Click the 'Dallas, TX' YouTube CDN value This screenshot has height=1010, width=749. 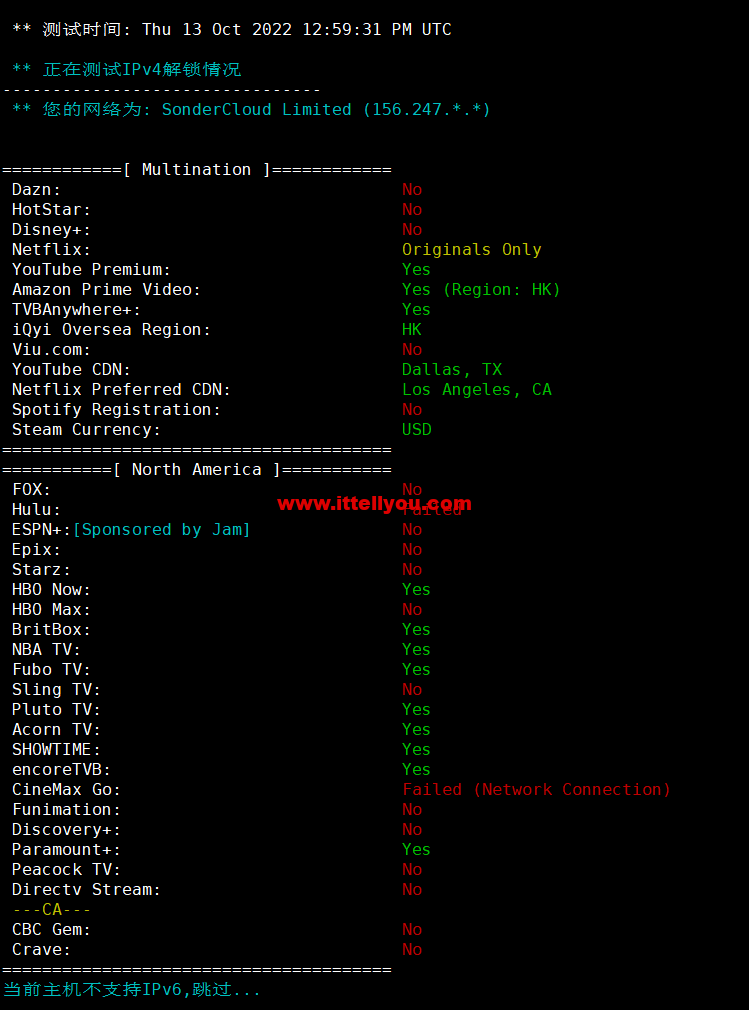(452, 369)
